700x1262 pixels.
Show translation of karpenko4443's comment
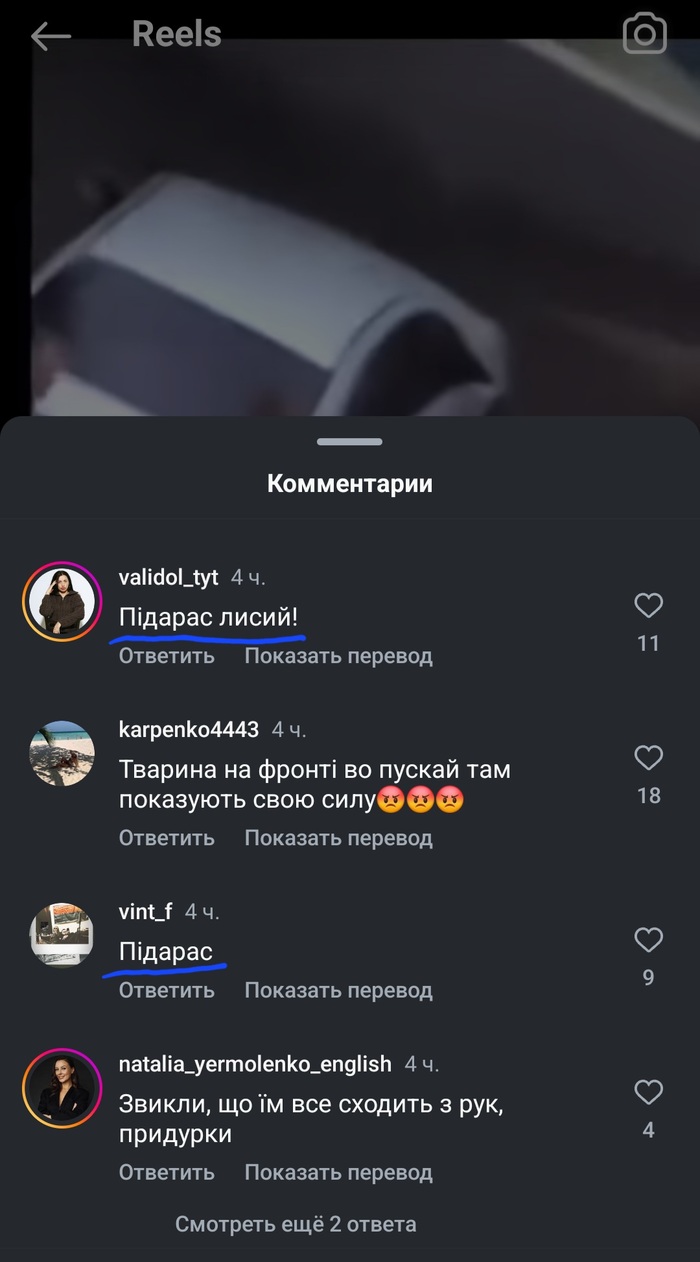(339, 838)
